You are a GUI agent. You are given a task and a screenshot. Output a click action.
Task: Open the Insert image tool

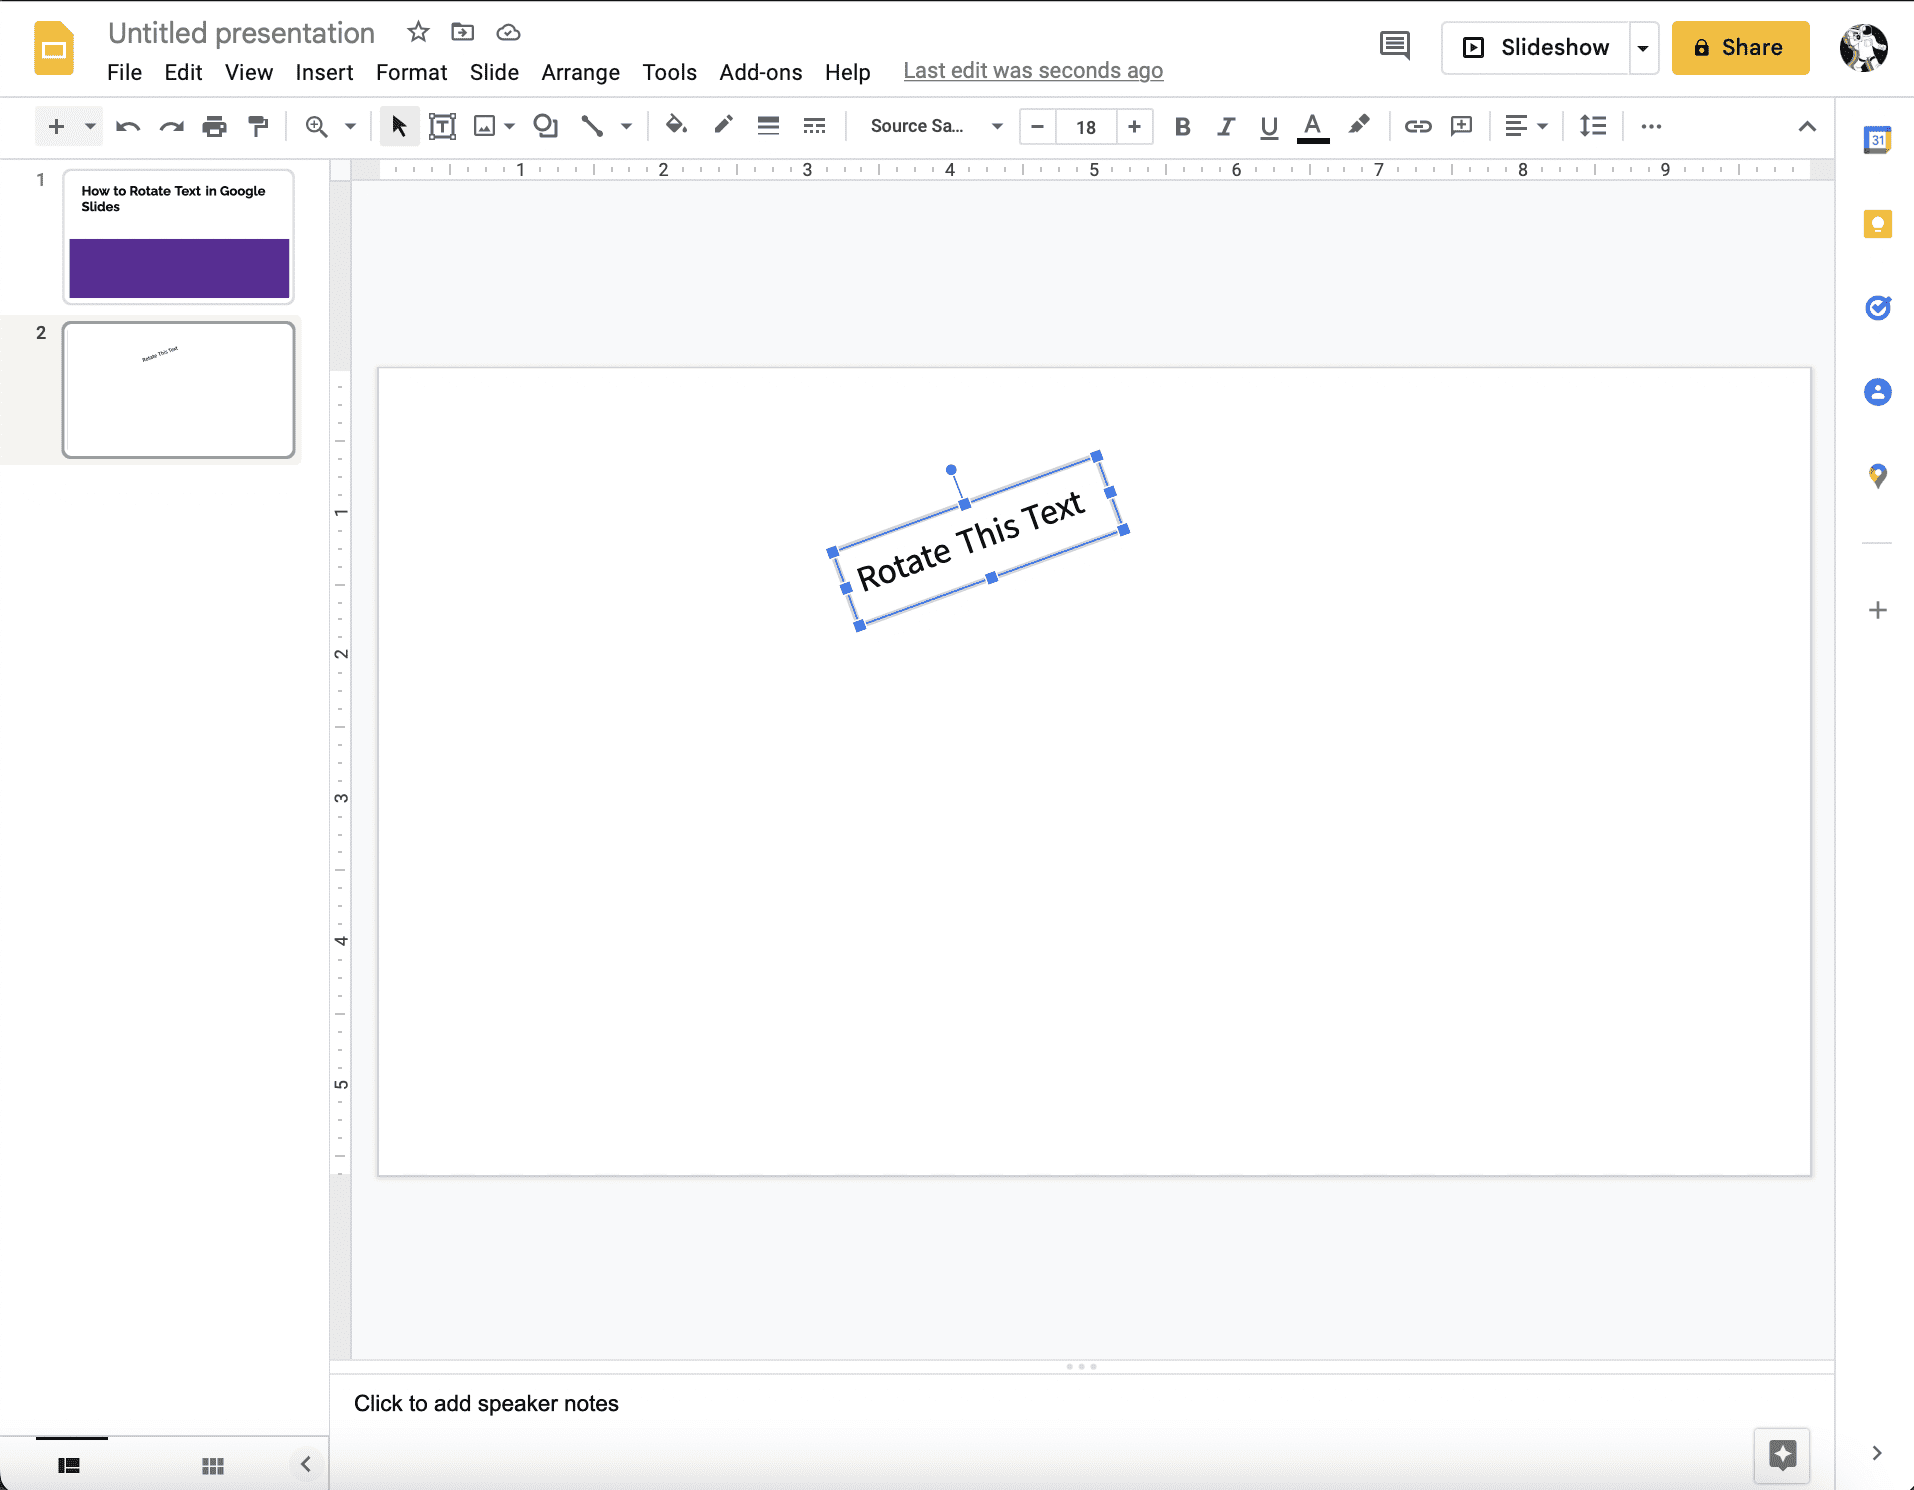(x=486, y=126)
